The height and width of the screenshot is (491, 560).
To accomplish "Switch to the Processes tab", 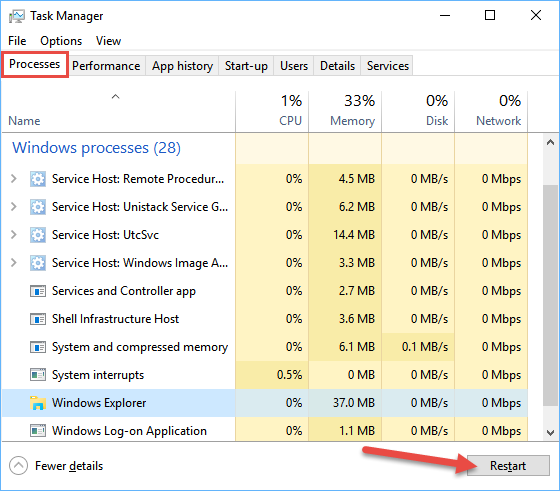I will click(x=35, y=64).
